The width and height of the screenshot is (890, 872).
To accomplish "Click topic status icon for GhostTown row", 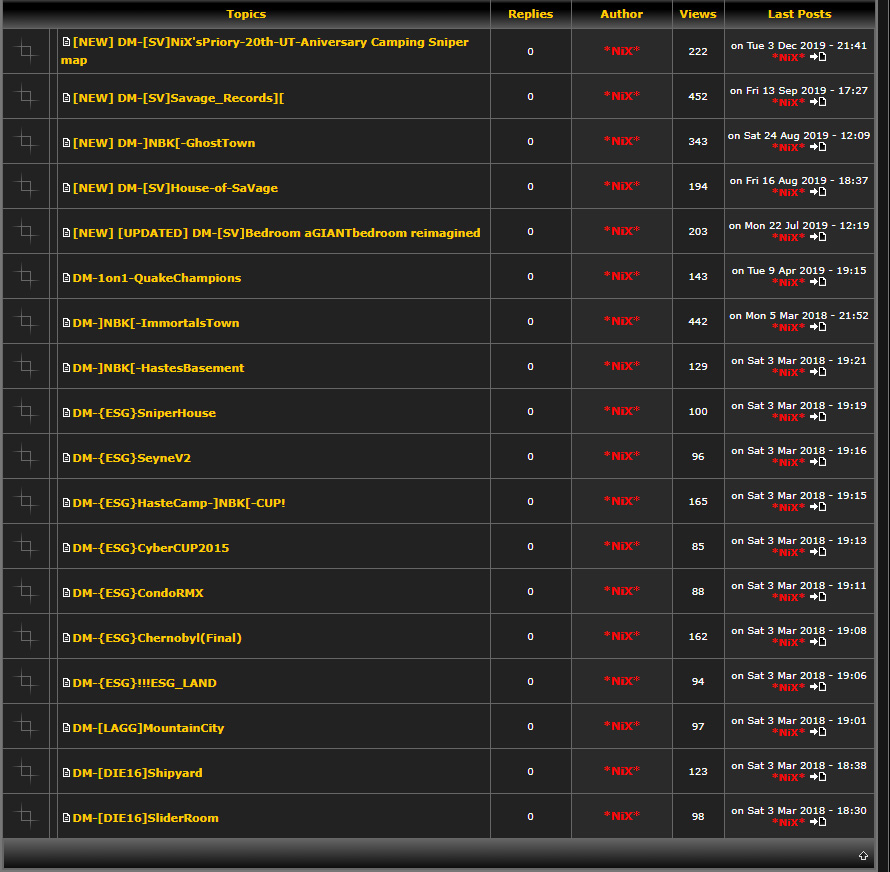I will point(26,141).
